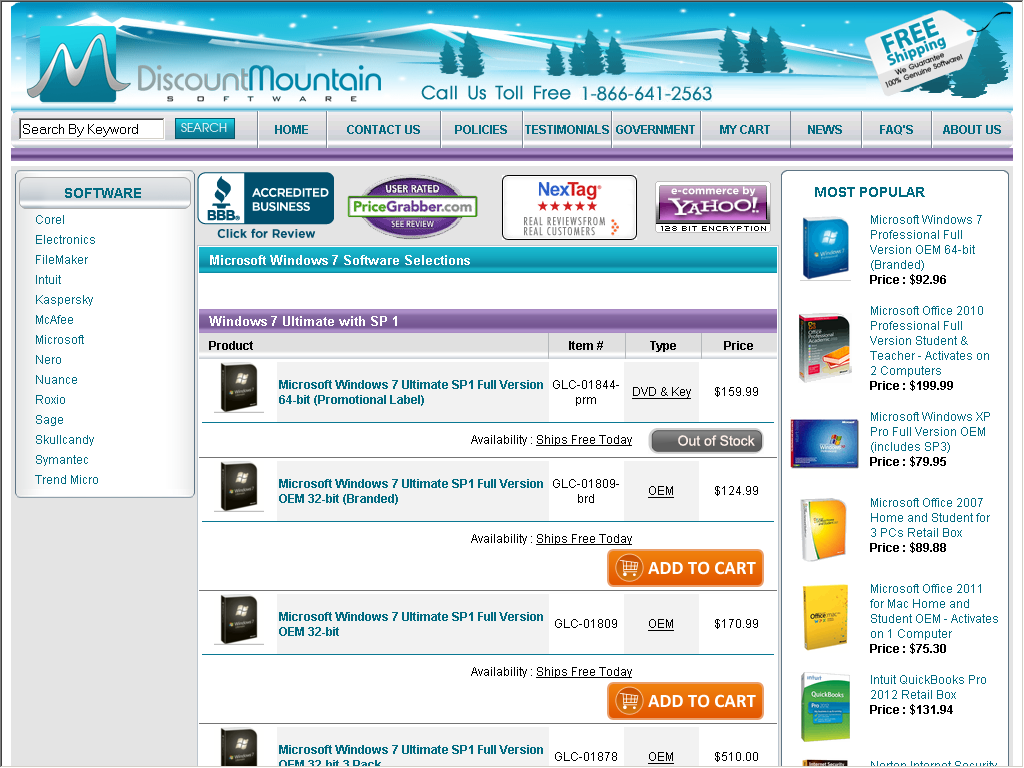Add item GLC-01809 OEM 32-bit to cart

pyautogui.click(x=685, y=701)
